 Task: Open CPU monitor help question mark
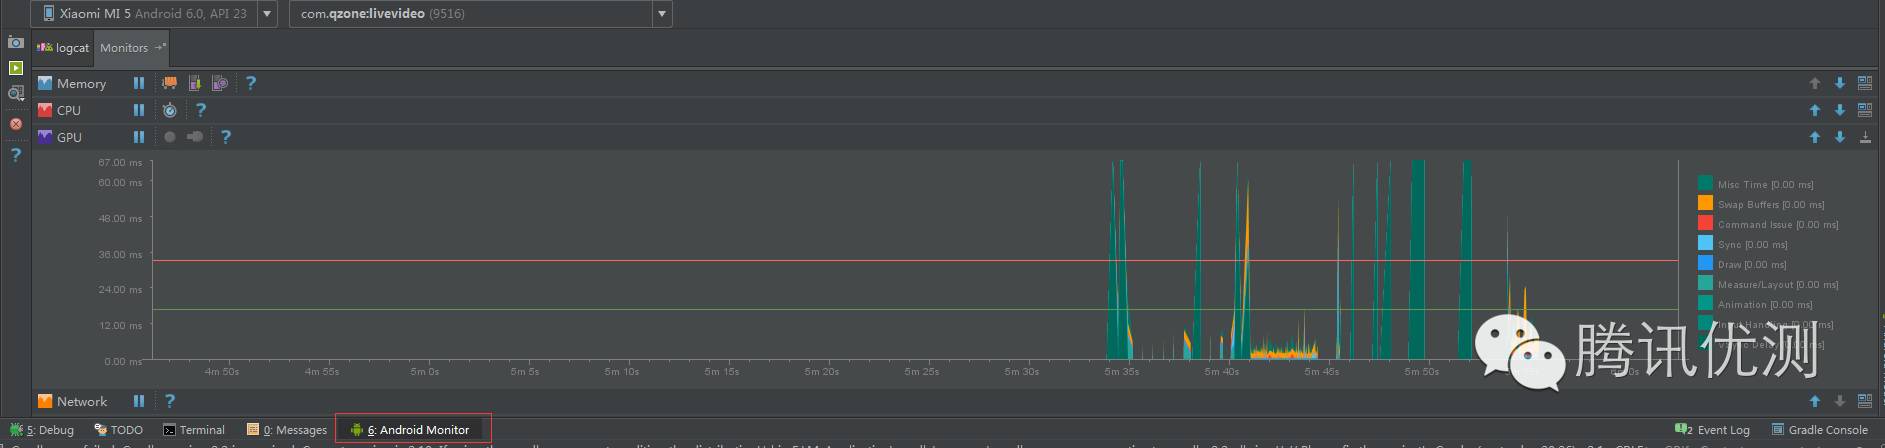click(201, 110)
